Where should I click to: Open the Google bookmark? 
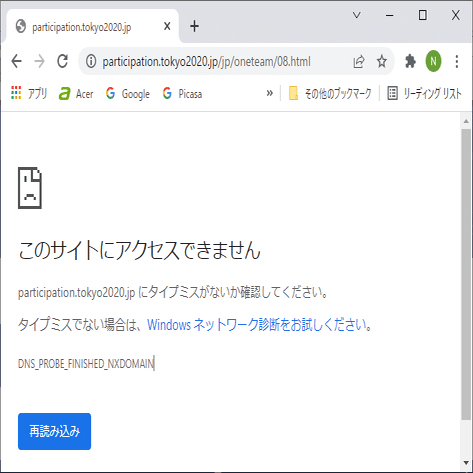pos(128,94)
